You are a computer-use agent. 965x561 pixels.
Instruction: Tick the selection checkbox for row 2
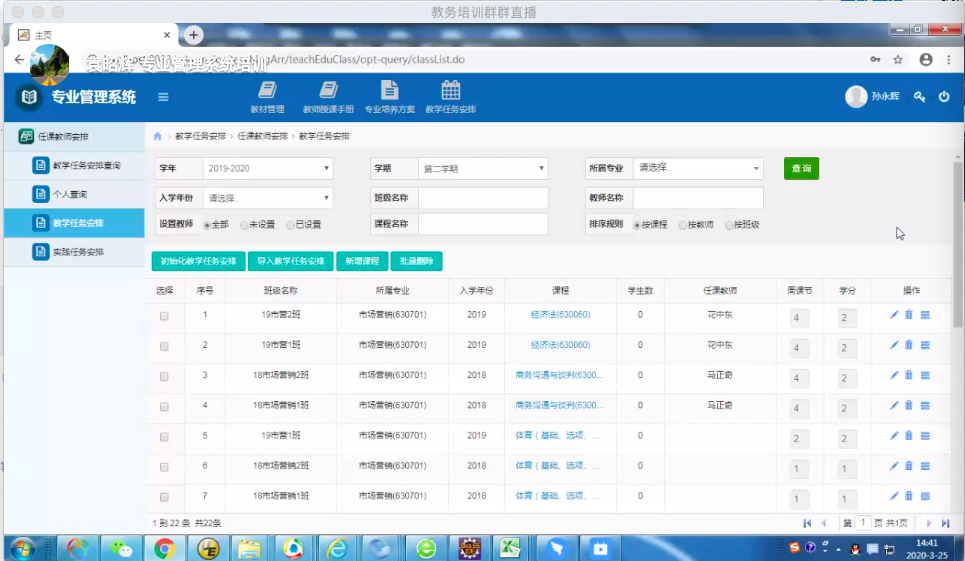click(x=165, y=346)
